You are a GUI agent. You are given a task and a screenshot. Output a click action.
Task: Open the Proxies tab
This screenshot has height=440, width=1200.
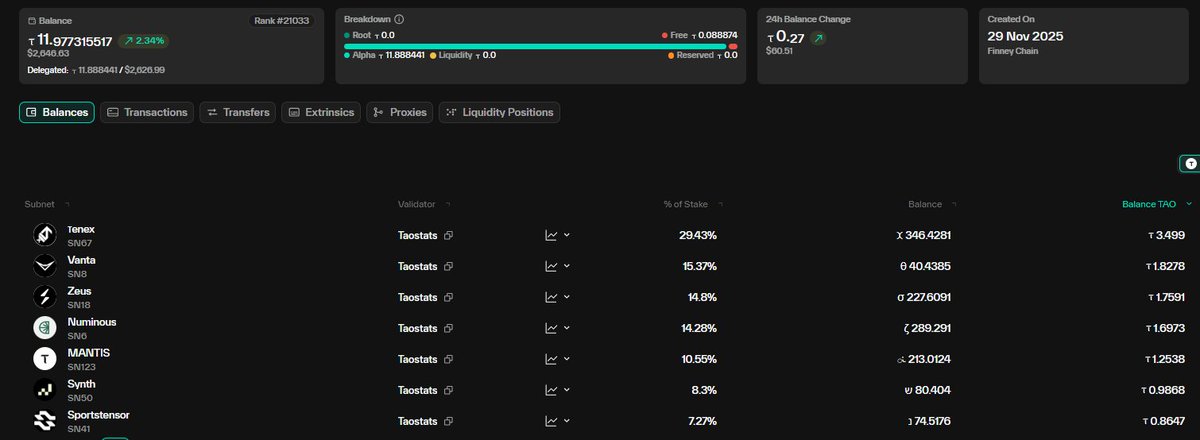(x=399, y=112)
